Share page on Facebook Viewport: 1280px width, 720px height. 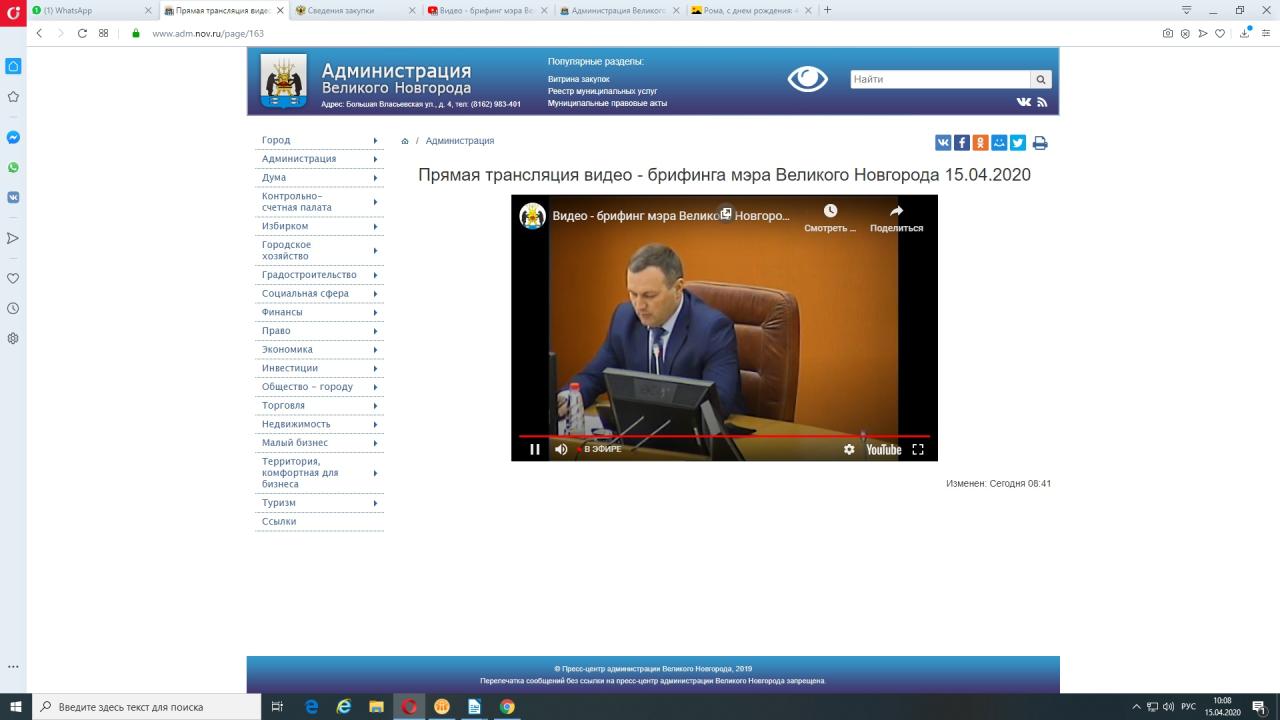pyautogui.click(x=961, y=143)
